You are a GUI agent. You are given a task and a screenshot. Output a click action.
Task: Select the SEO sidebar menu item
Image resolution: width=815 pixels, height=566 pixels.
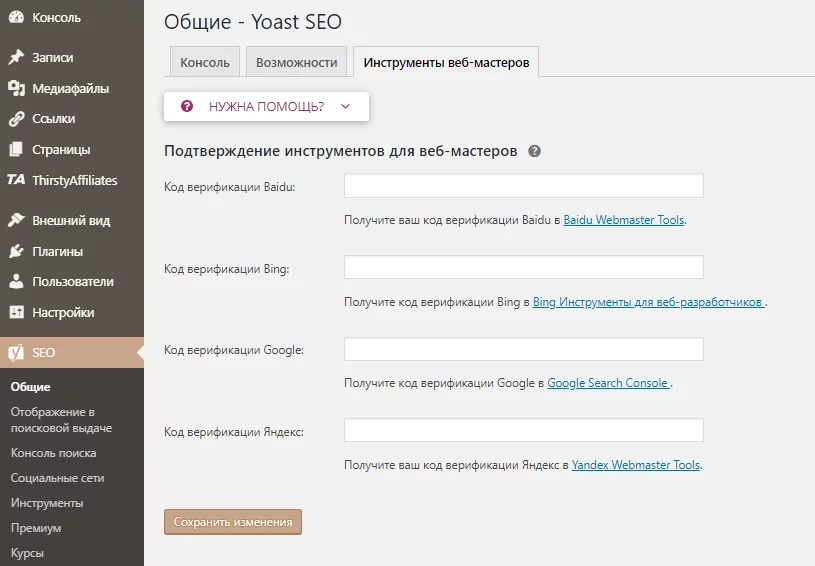(x=72, y=352)
